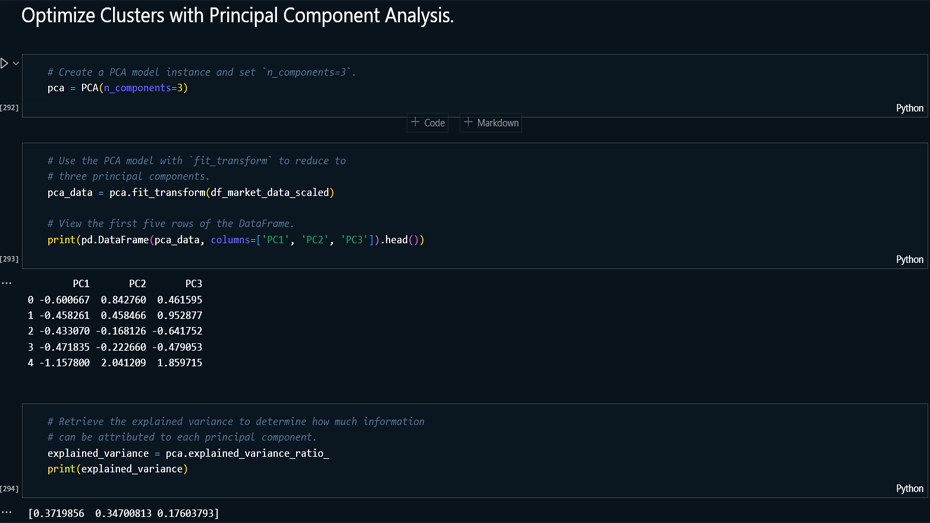
Task: Click the pd.DataFrame print statement line
Action: [x=235, y=240]
